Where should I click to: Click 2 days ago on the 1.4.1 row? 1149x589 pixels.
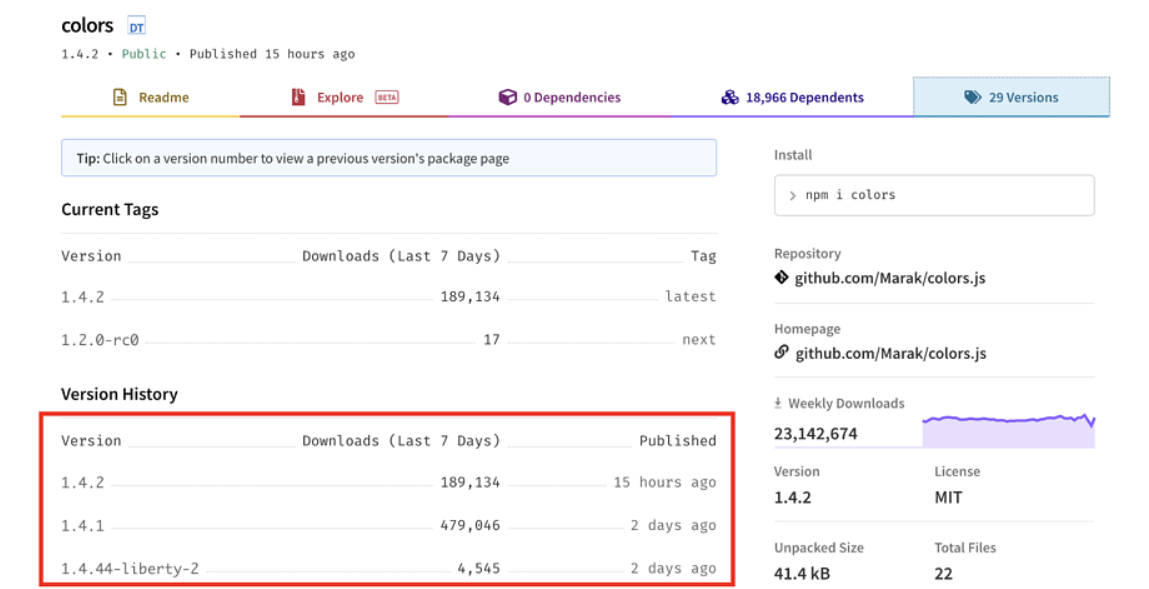673,525
